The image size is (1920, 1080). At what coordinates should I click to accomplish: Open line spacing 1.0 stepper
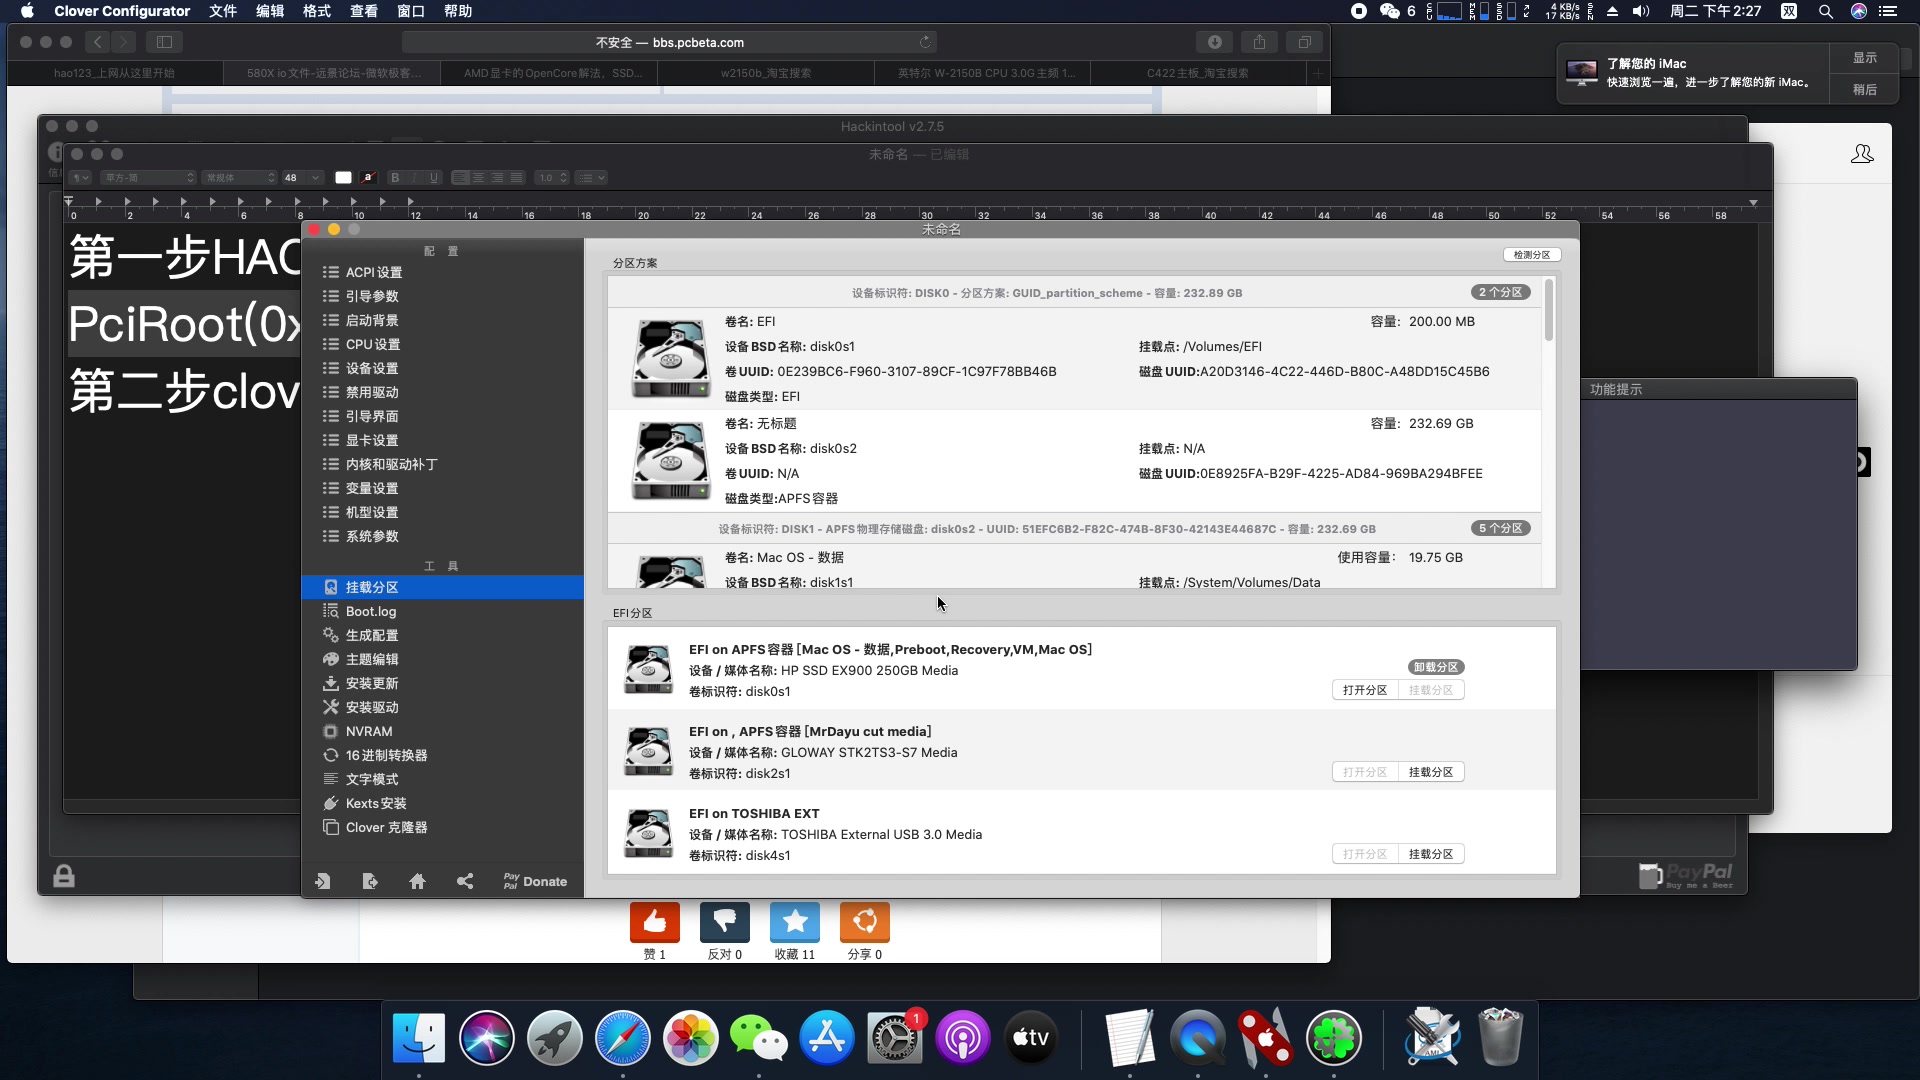(552, 178)
